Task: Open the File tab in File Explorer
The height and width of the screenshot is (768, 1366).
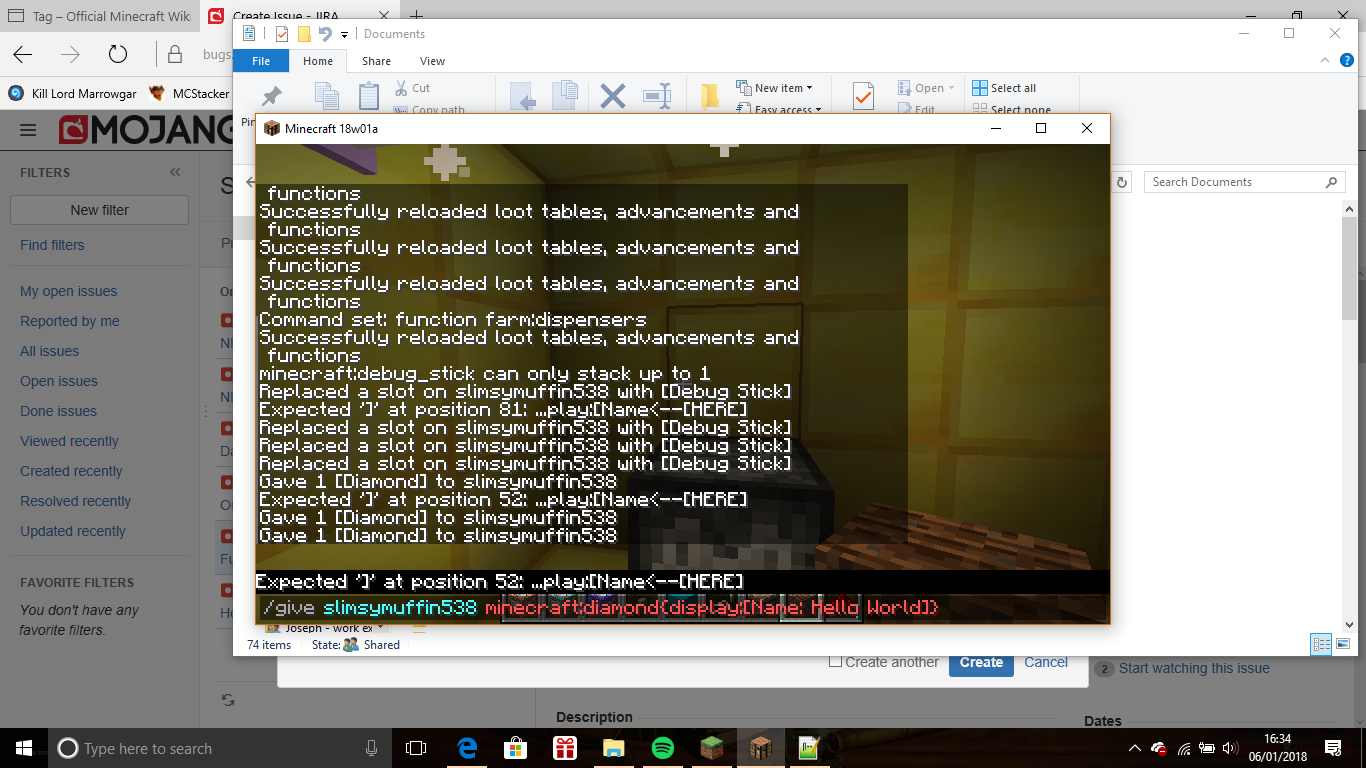Action: pyautogui.click(x=261, y=61)
